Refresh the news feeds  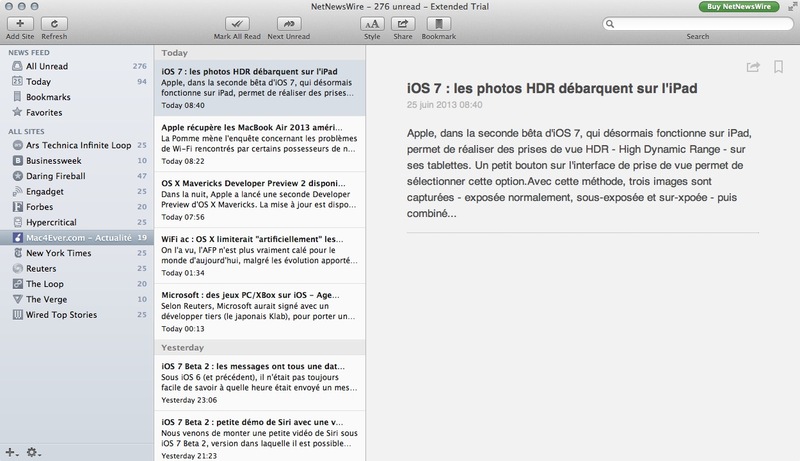(54, 23)
